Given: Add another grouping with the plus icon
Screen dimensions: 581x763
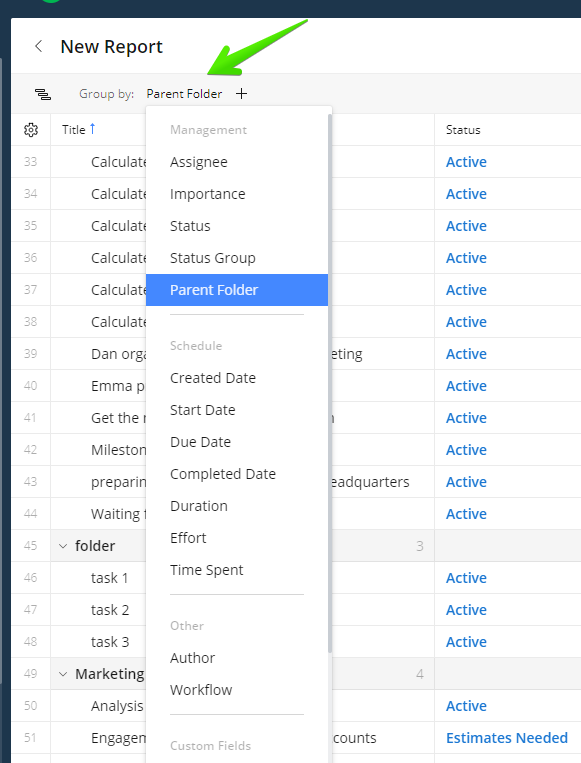Looking at the screenshot, I should [x=241, y=93].
